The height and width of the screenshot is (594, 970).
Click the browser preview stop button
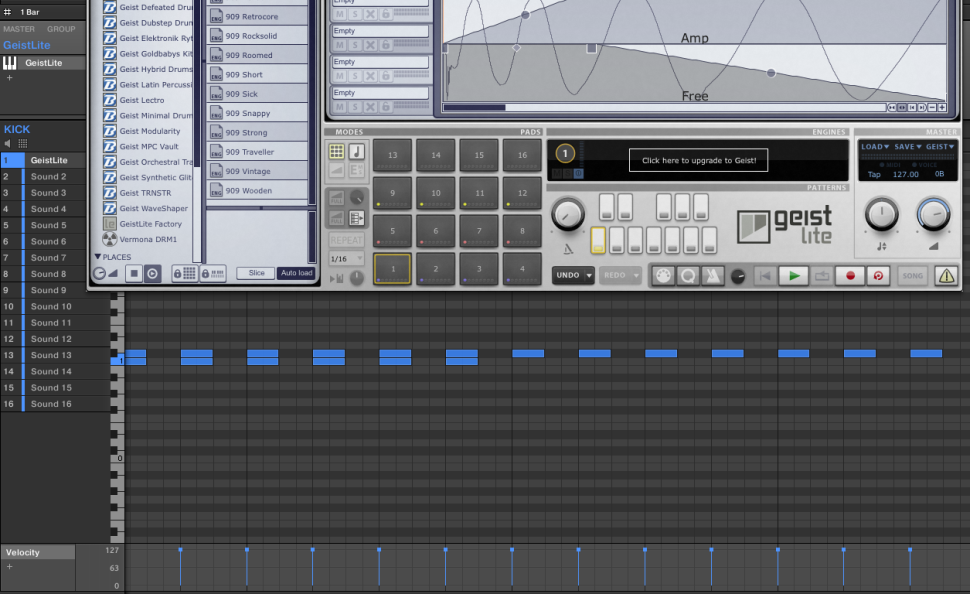(134, 273)
